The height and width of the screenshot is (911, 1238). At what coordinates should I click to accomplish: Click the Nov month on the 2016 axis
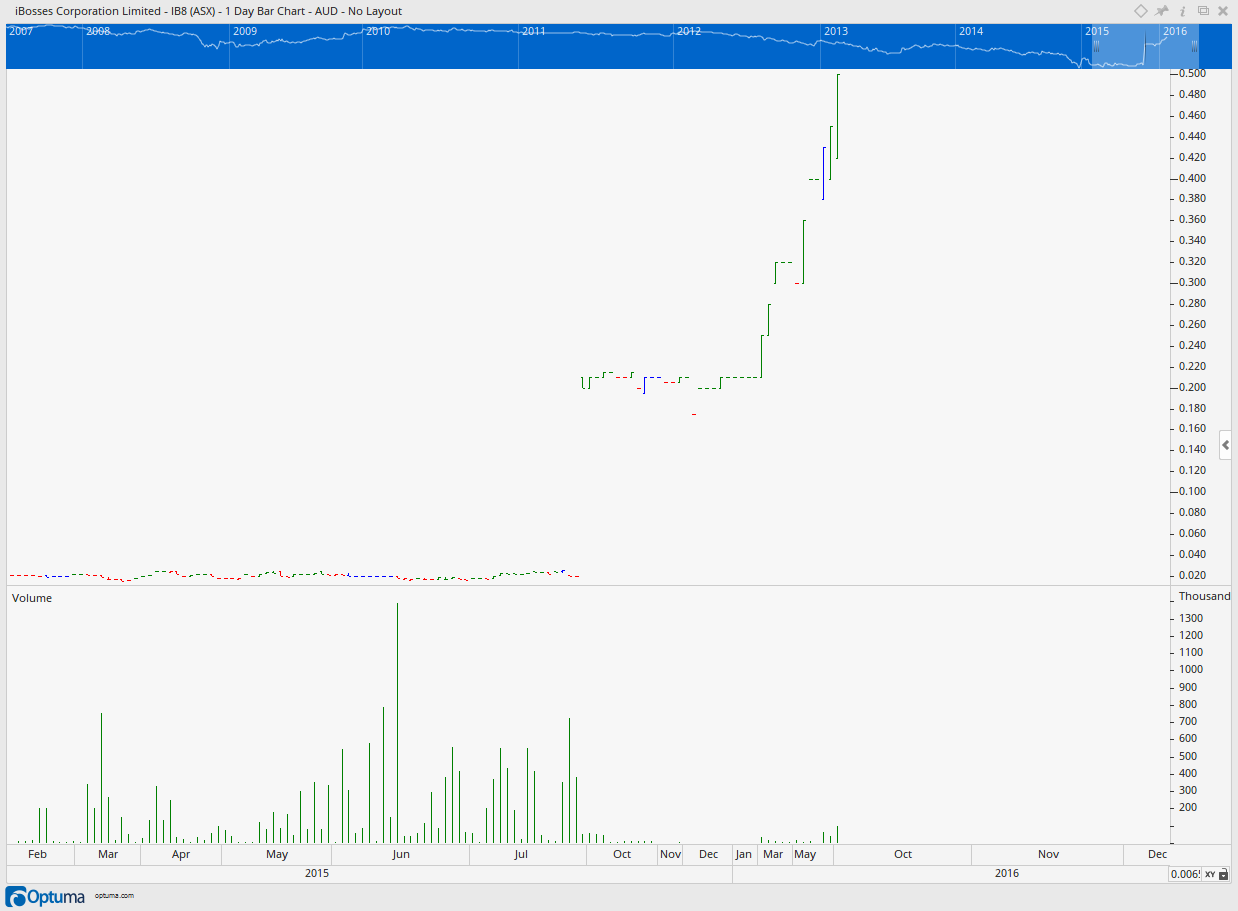click(1048, 854)
